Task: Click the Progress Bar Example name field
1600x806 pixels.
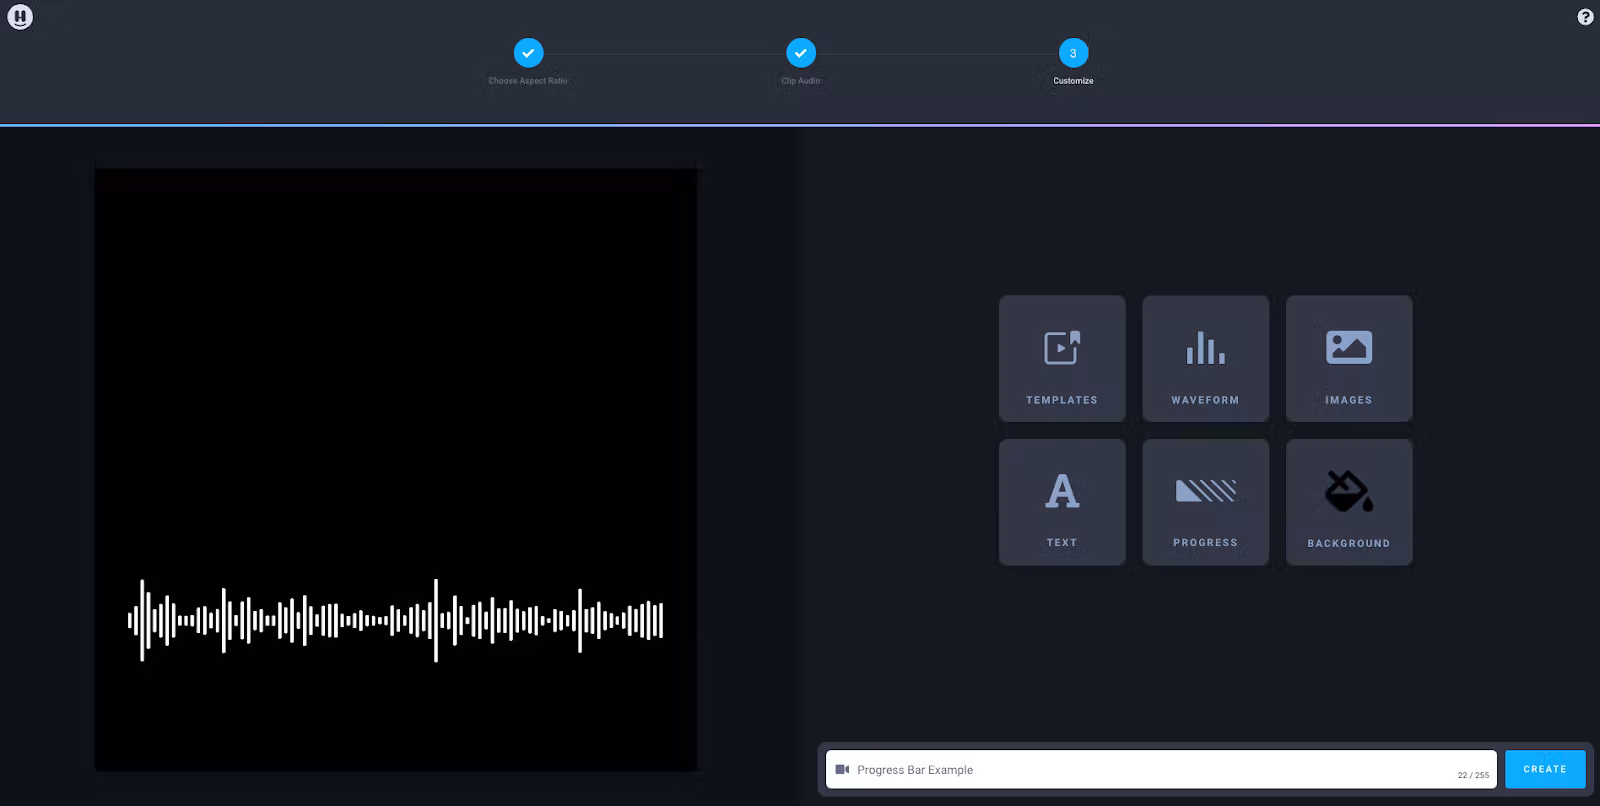Action: point(1161,770)
